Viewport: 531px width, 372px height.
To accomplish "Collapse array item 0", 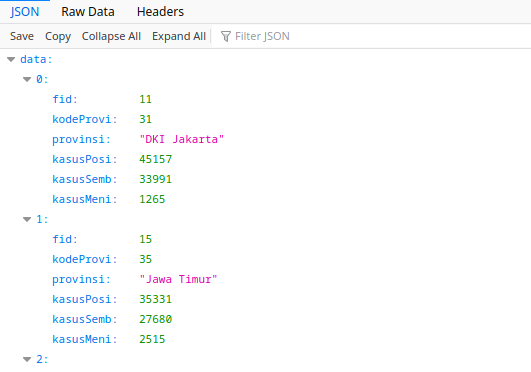I will click(27, 80).
